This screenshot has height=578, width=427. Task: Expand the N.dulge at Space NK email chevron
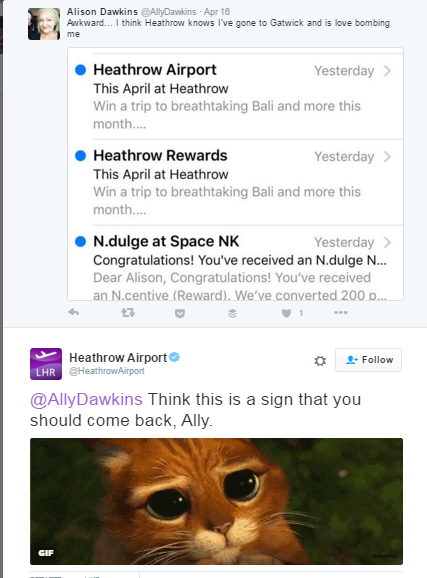pos(387,243)
